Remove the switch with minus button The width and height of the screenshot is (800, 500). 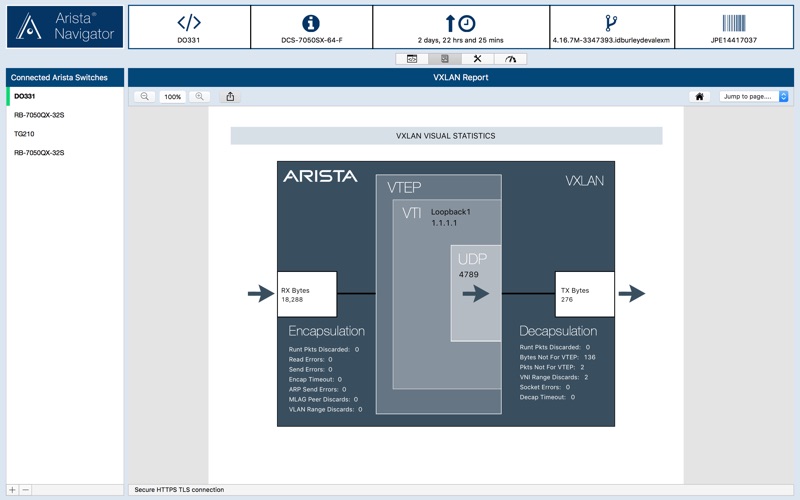click(x=26, y=490)
